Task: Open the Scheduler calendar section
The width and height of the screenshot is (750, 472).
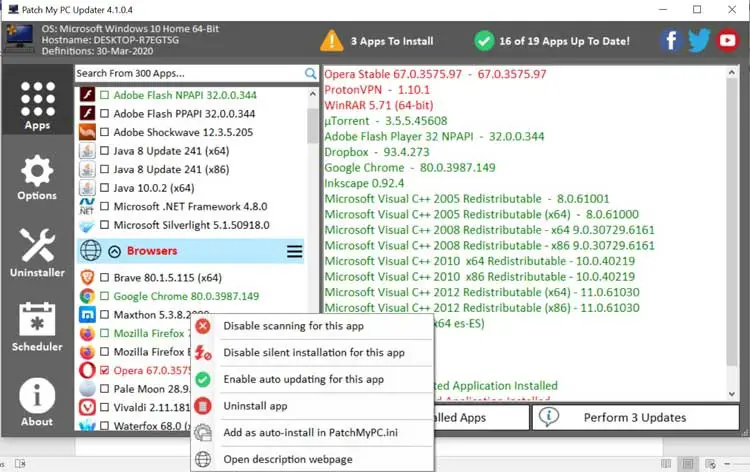Action: coord(37,327)
